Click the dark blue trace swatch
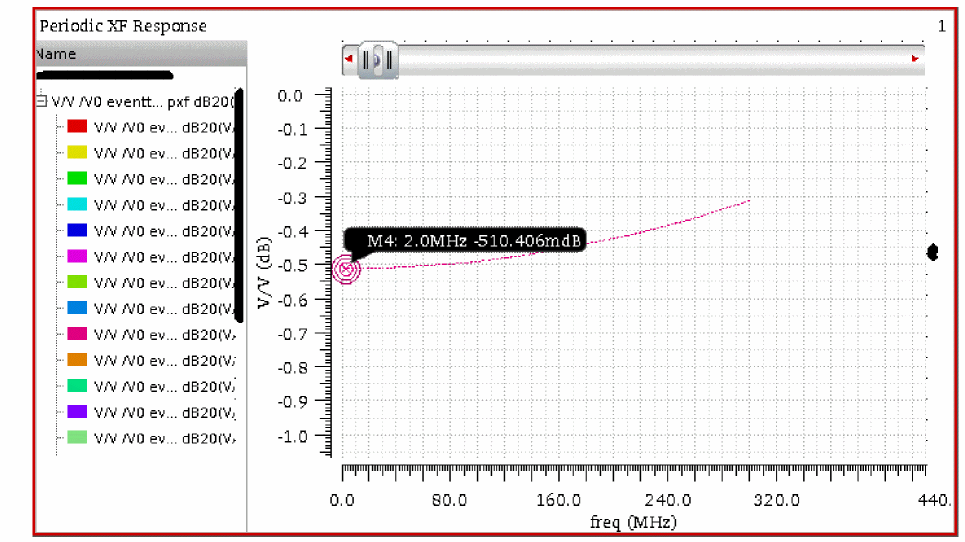Viewport: 965px width, 542px height. (x=77, y=230)
